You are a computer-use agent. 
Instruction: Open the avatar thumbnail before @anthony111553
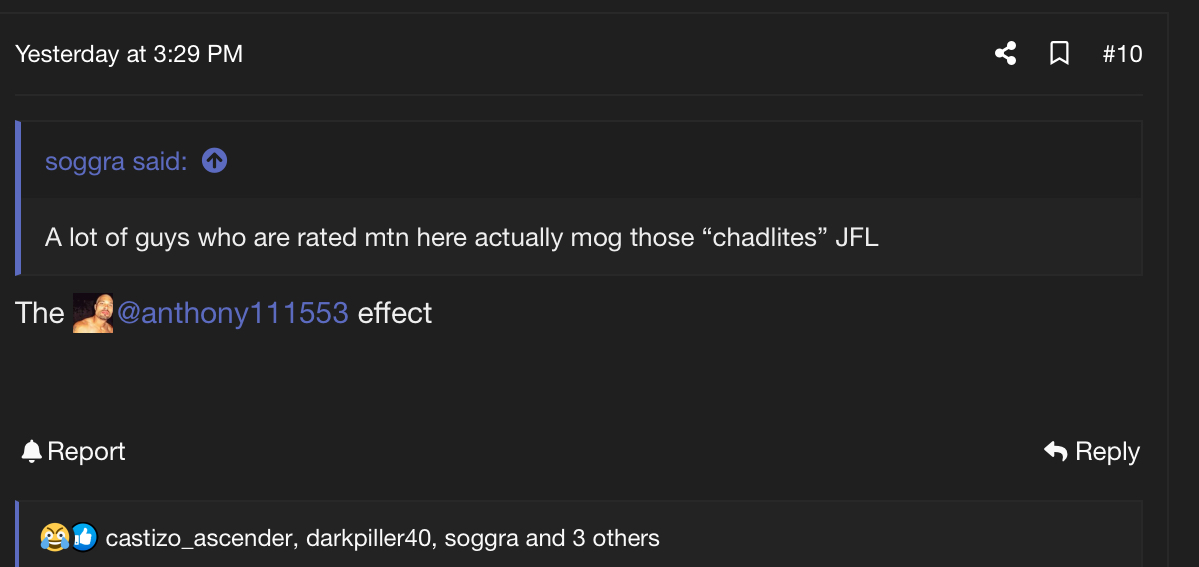[93, 313]
